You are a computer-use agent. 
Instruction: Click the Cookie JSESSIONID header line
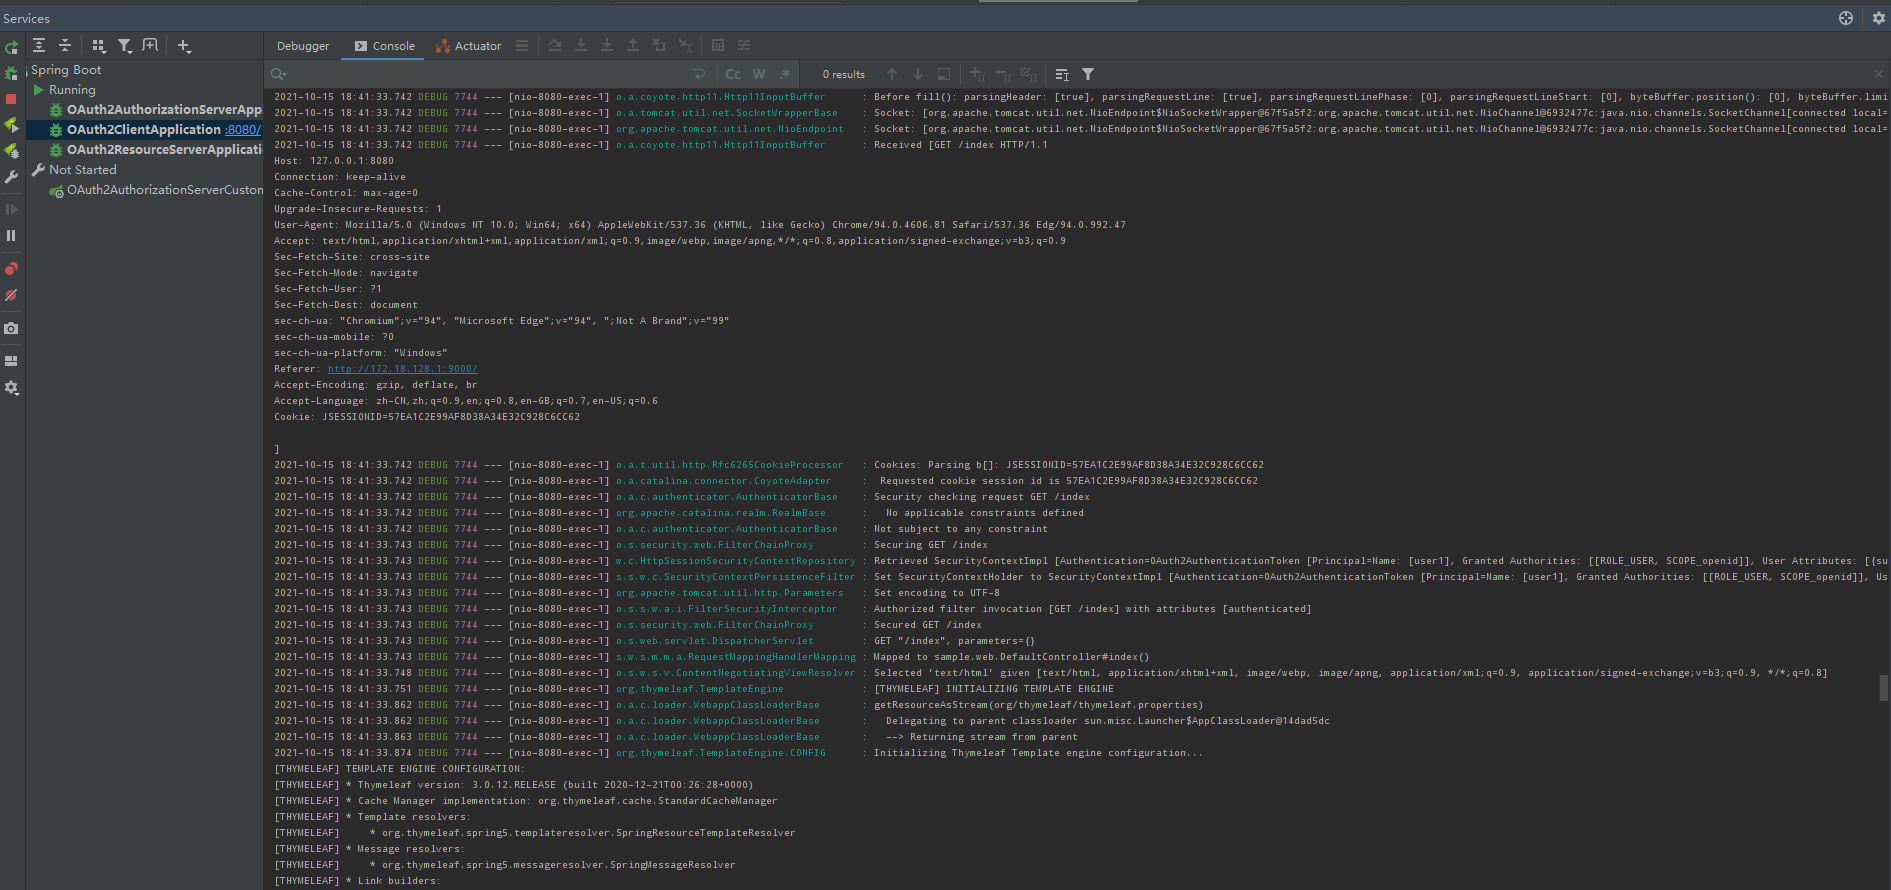click(x=427, y=417)
